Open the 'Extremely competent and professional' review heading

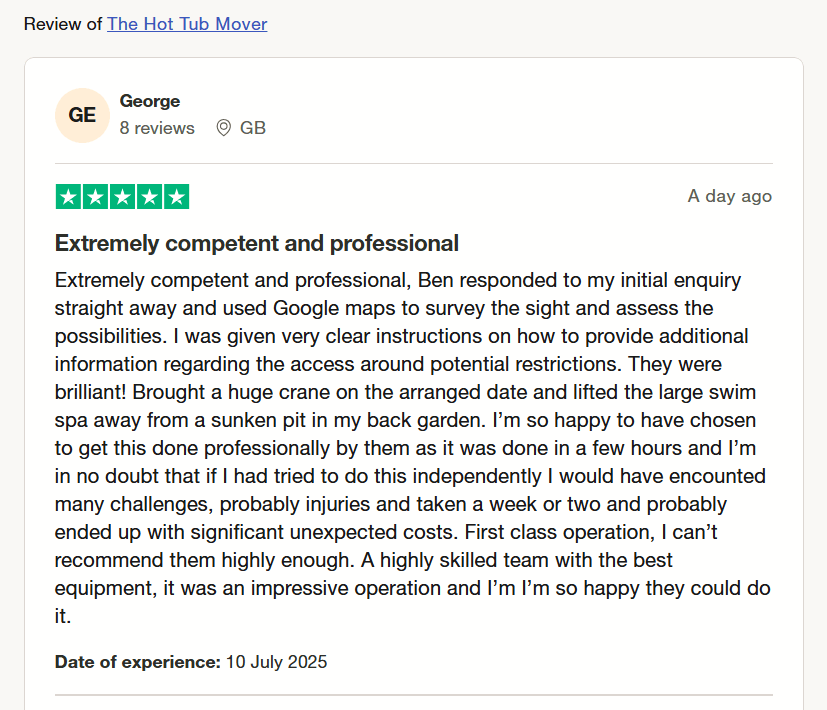click(257, 244)
